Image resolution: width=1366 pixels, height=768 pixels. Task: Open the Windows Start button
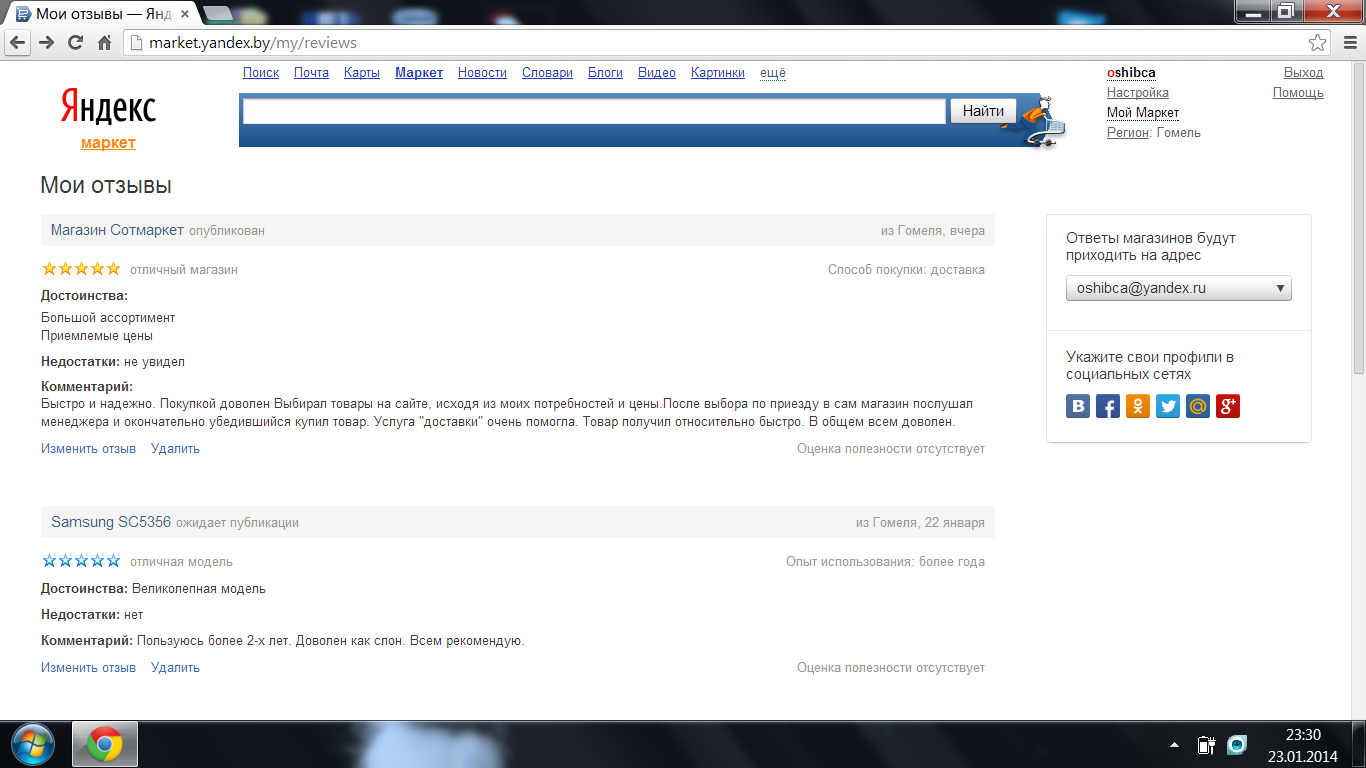[31, 744]
